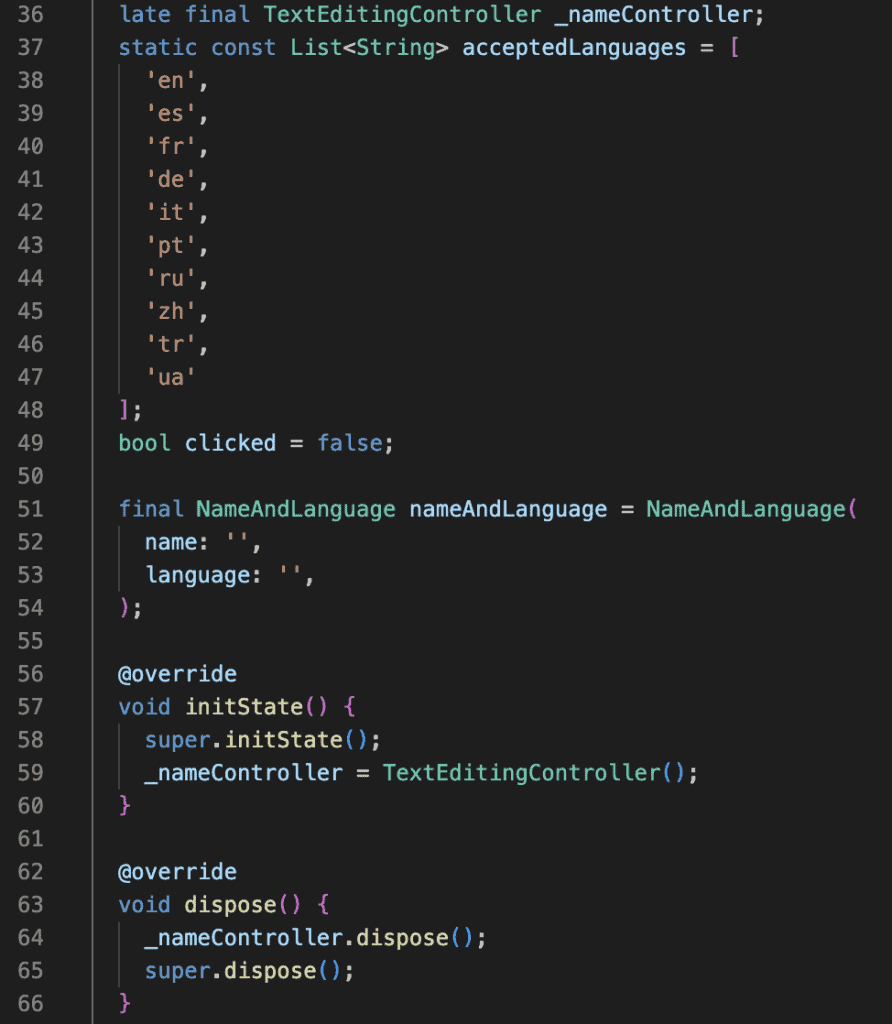The height and width of the screenshot is (1024, 892).
Task: Click line number 57 in gutter
Action: [30, 707]
